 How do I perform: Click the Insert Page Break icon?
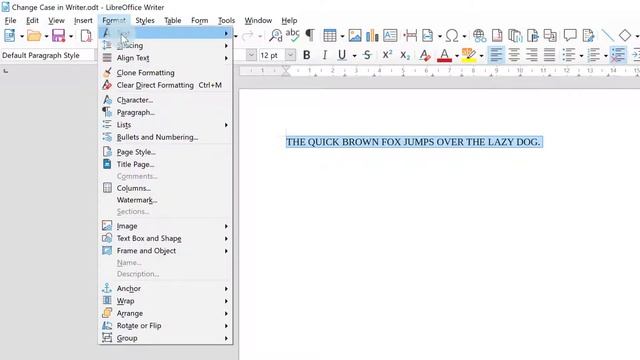pyautogui.click(x=410, y=36)
